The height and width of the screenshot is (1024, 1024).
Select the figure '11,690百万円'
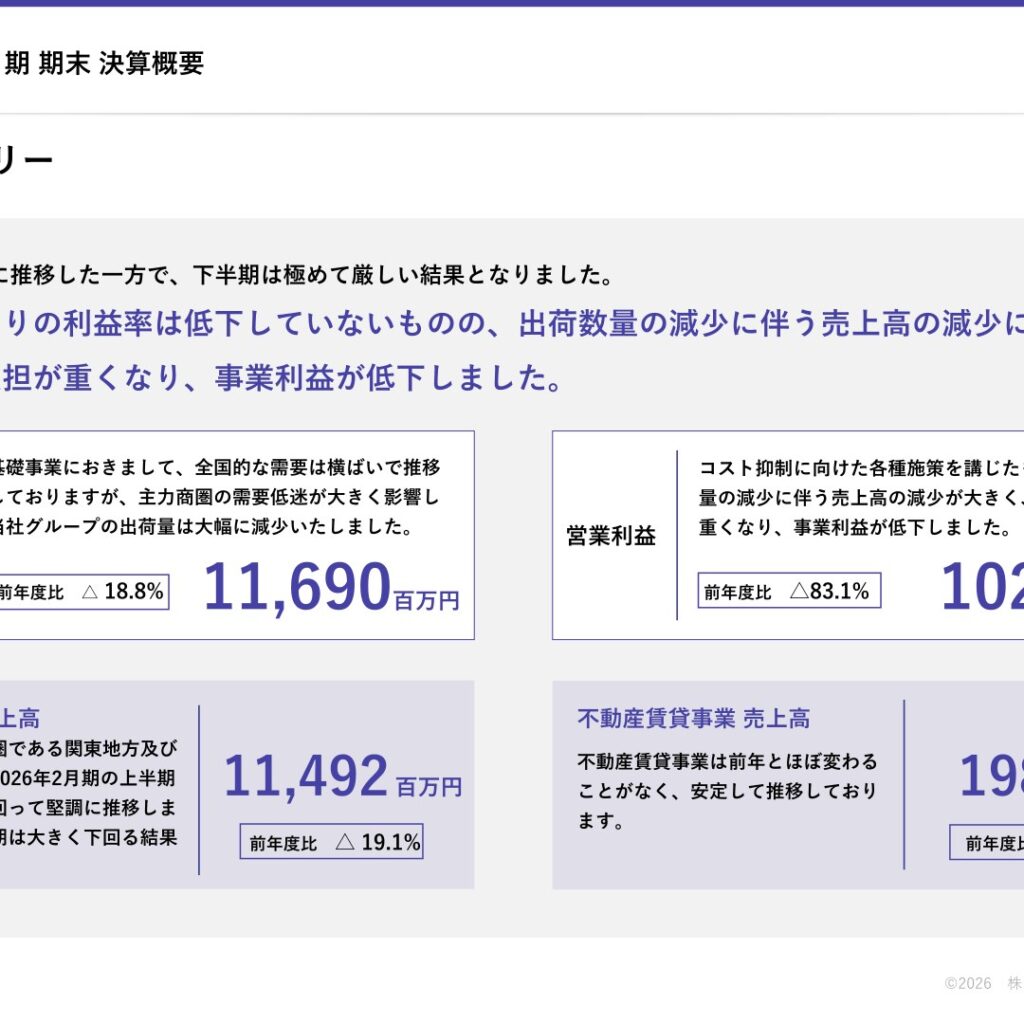pyautogui.click(x=332, y=587)
